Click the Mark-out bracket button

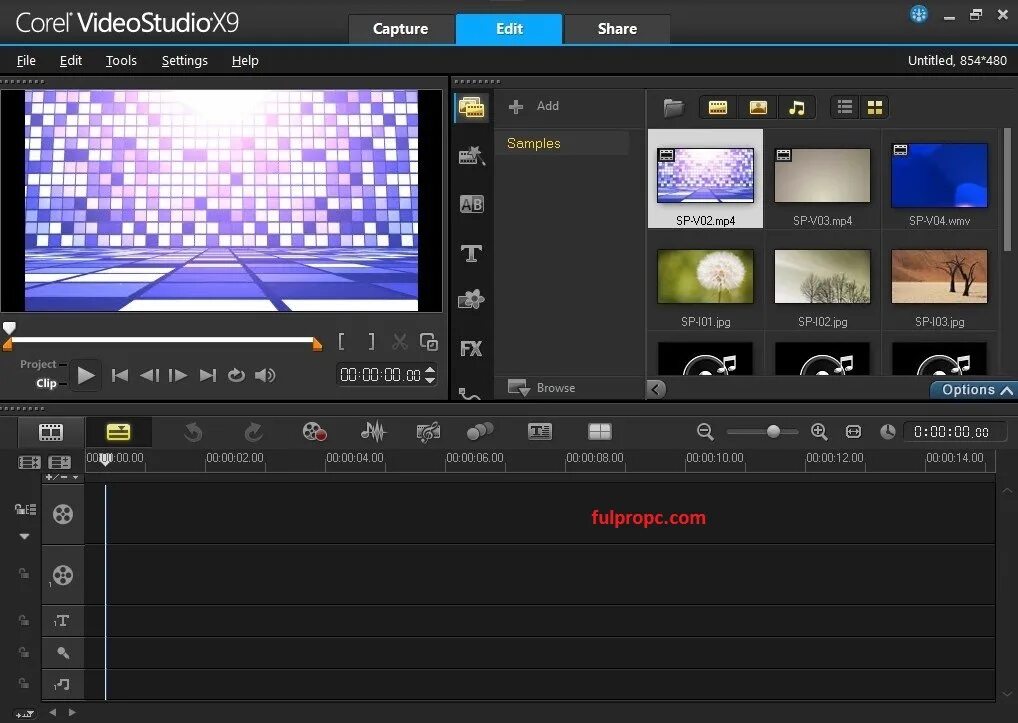pos(371,341)
